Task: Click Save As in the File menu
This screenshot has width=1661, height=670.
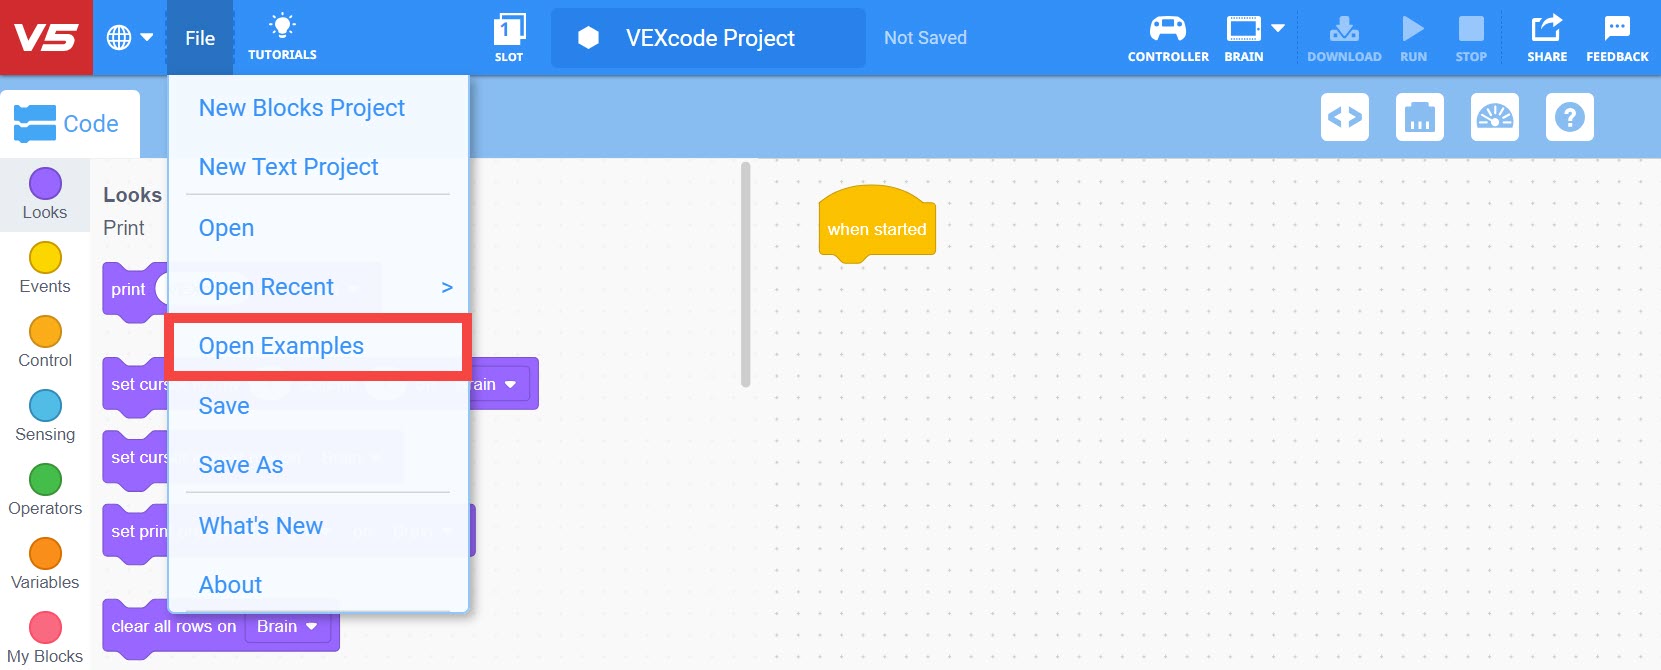Action: 240,464
